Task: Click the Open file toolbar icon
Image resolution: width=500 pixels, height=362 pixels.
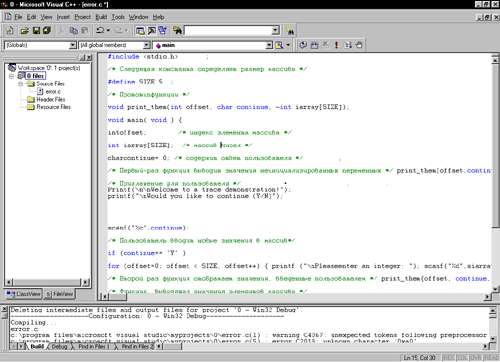Action: [x=24, y=31]
